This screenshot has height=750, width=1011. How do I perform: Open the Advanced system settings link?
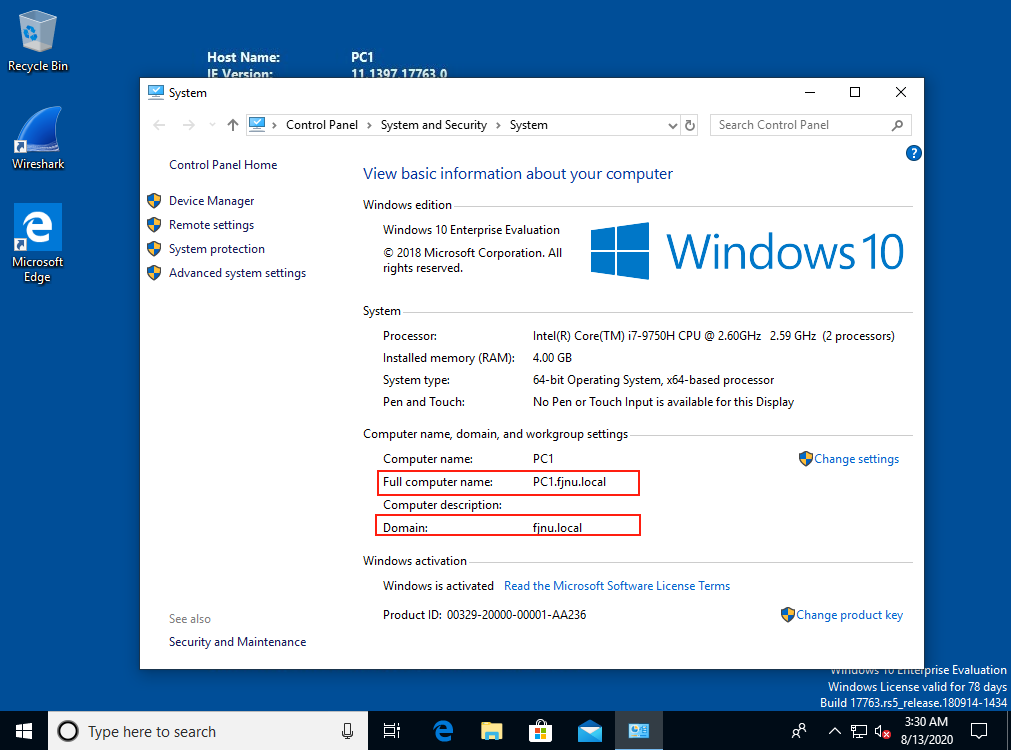pos(237,273)
